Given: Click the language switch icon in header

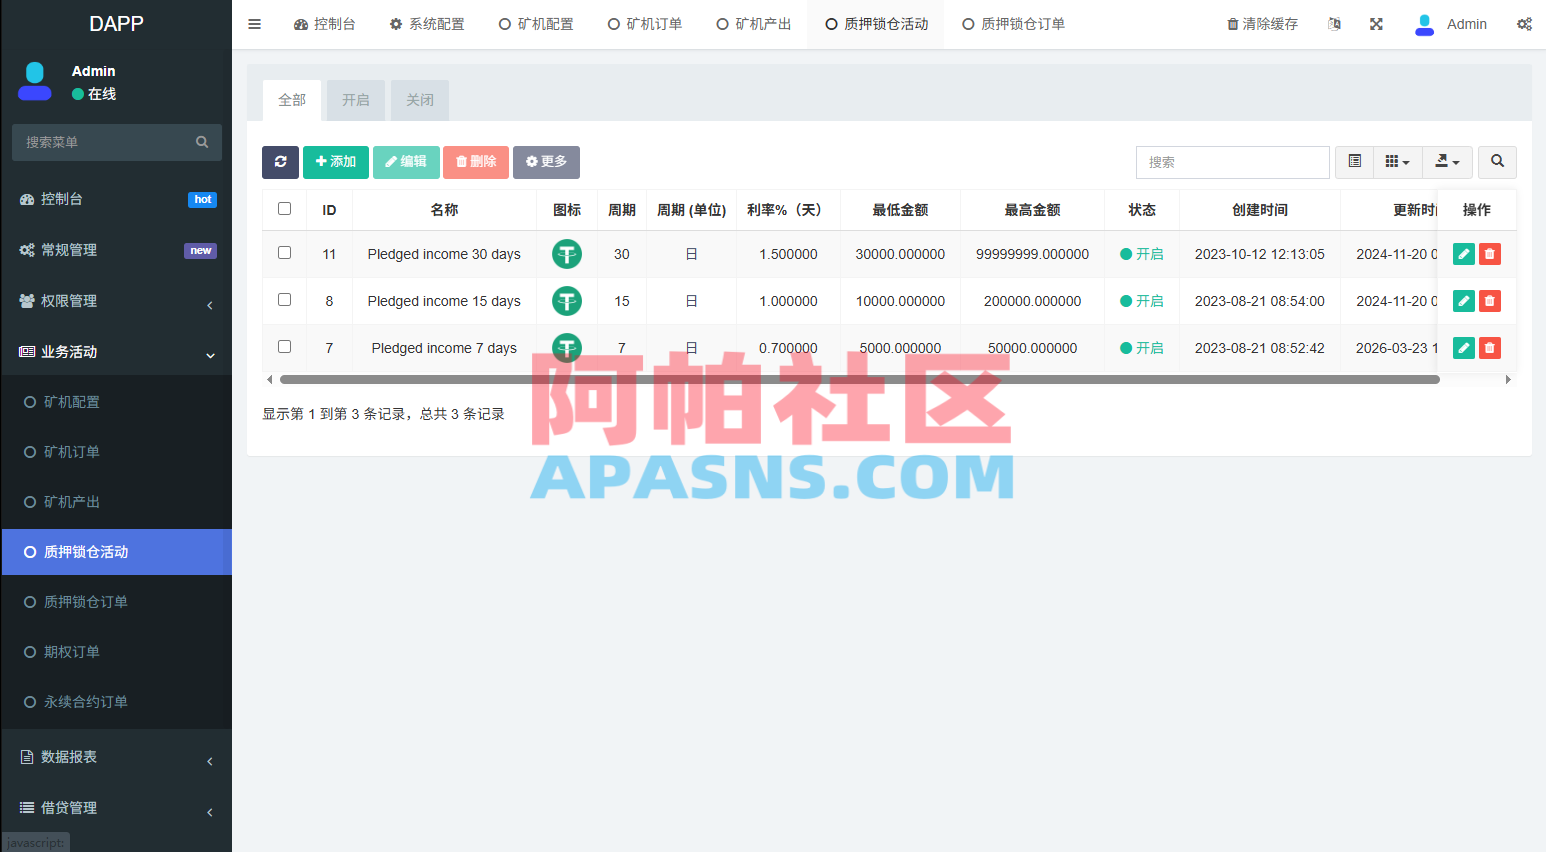Looking at the screenshot, I should 1334,24.
